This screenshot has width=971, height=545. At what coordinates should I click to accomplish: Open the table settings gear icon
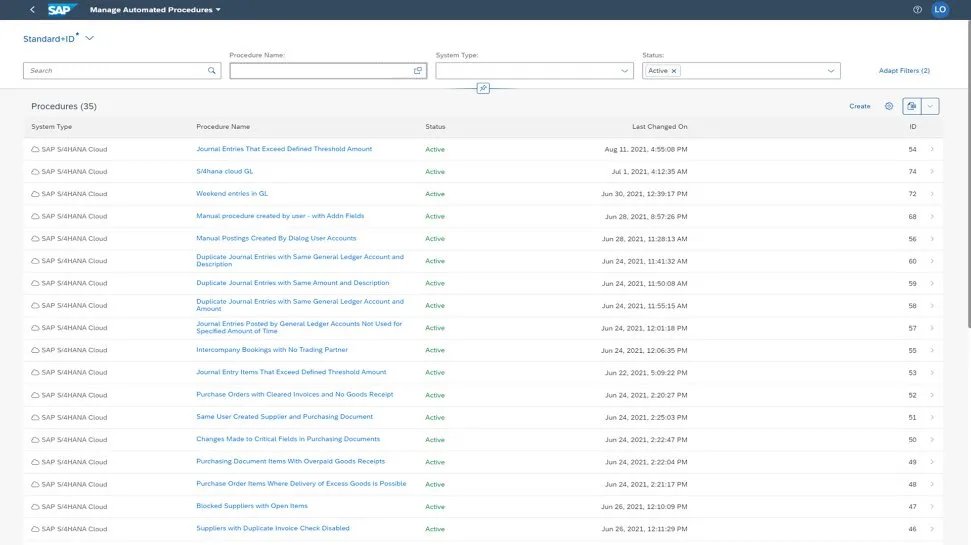click(x=888, y=106)
